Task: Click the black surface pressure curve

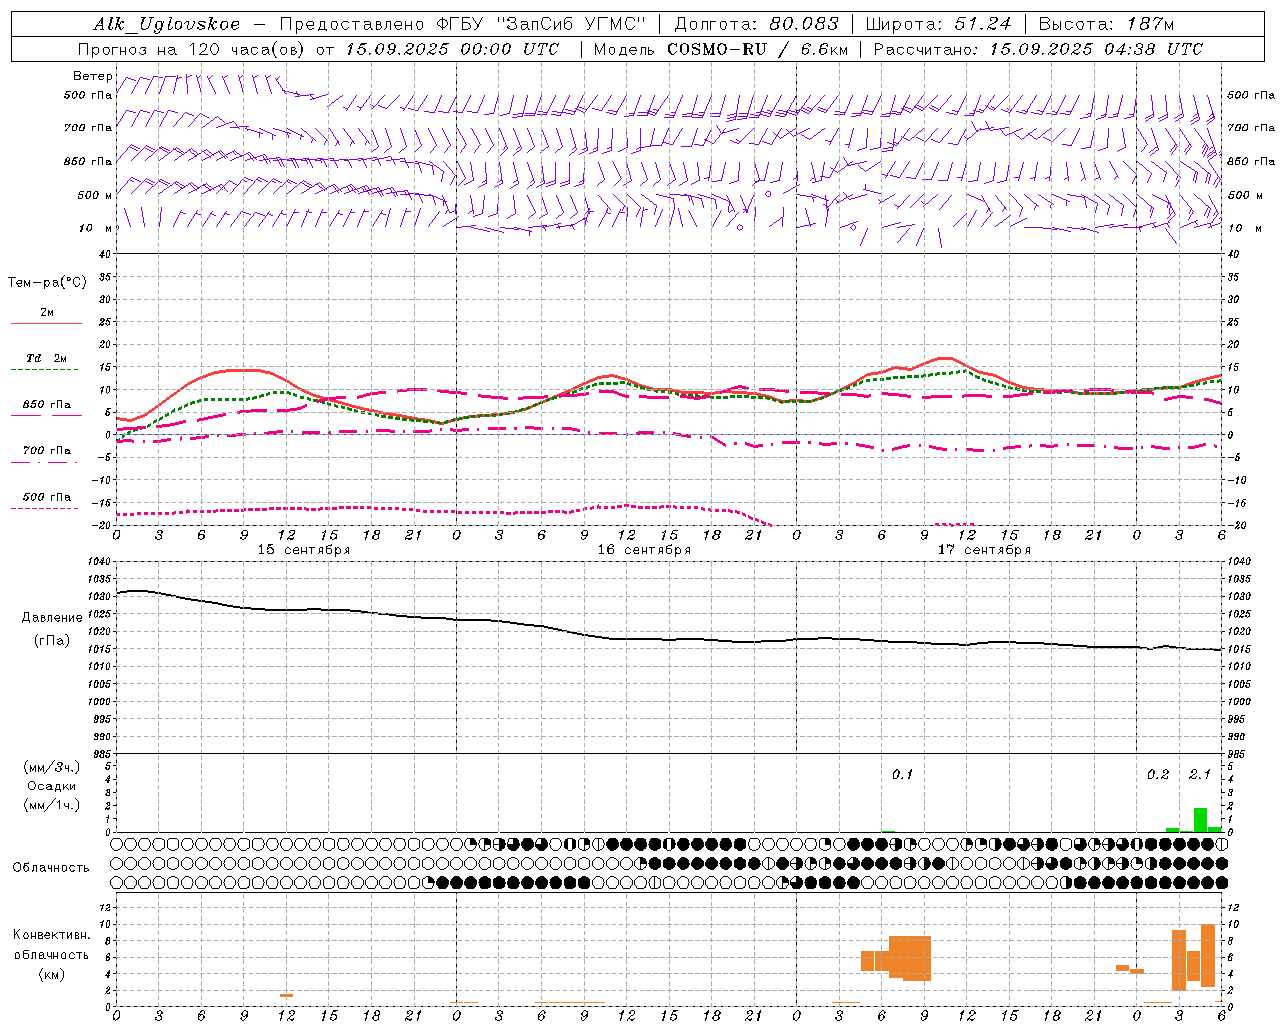Action: tap(668, 639)
